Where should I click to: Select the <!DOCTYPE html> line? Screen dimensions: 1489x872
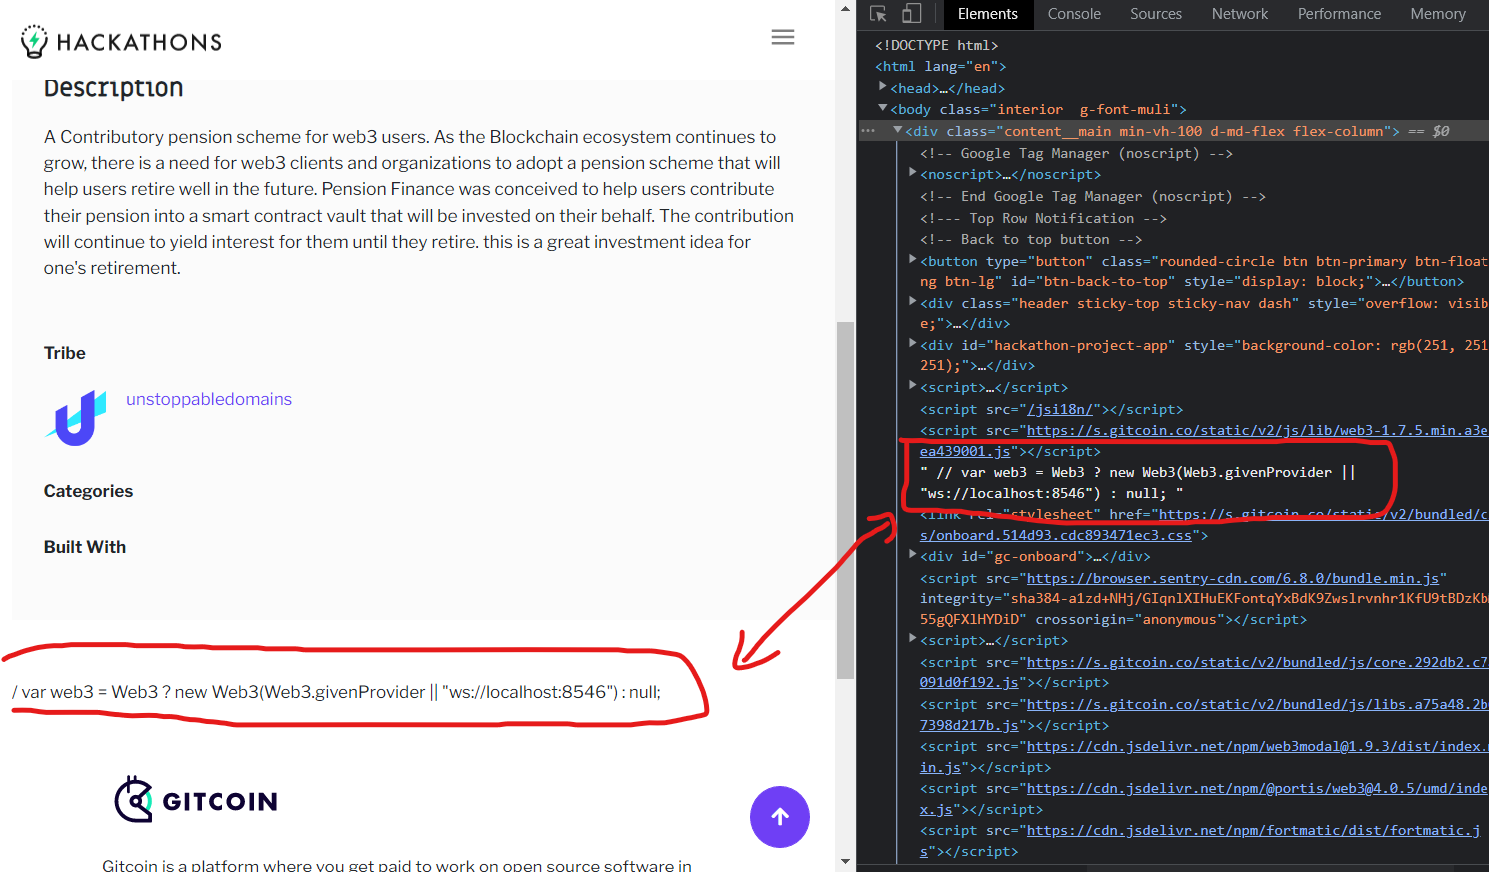pyautogui.click(x=937, y=45)
